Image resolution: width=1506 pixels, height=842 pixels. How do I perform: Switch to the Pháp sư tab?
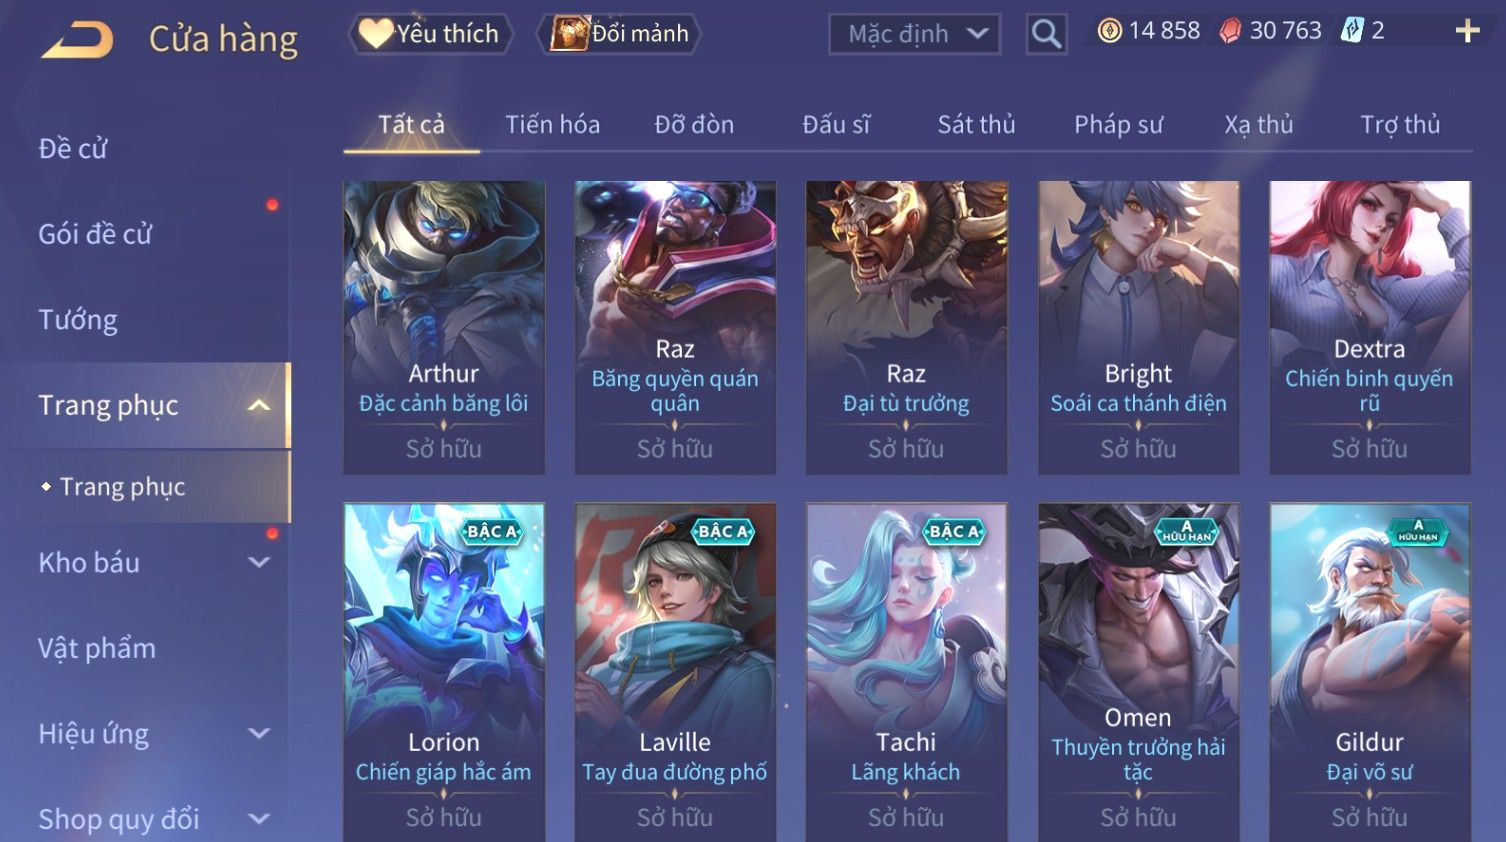point(1118,125)
